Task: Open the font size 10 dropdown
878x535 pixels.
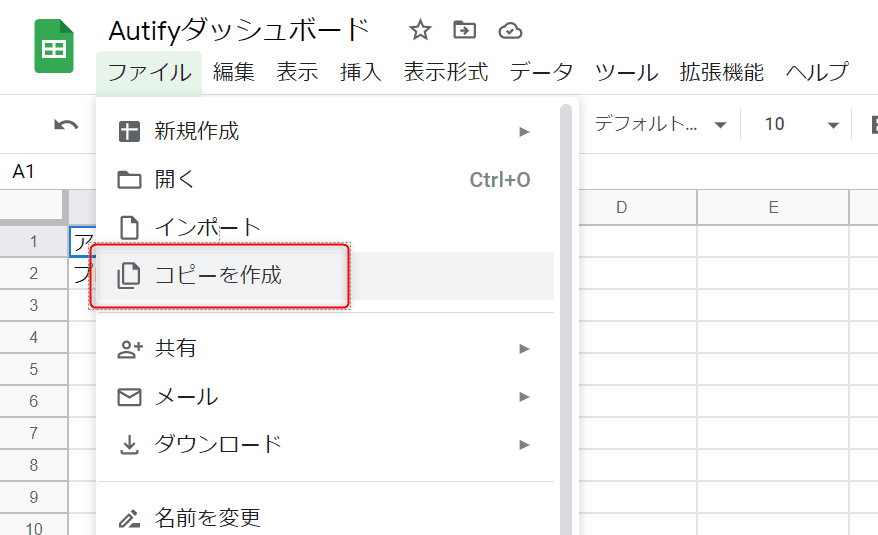Action: [800, 125]
